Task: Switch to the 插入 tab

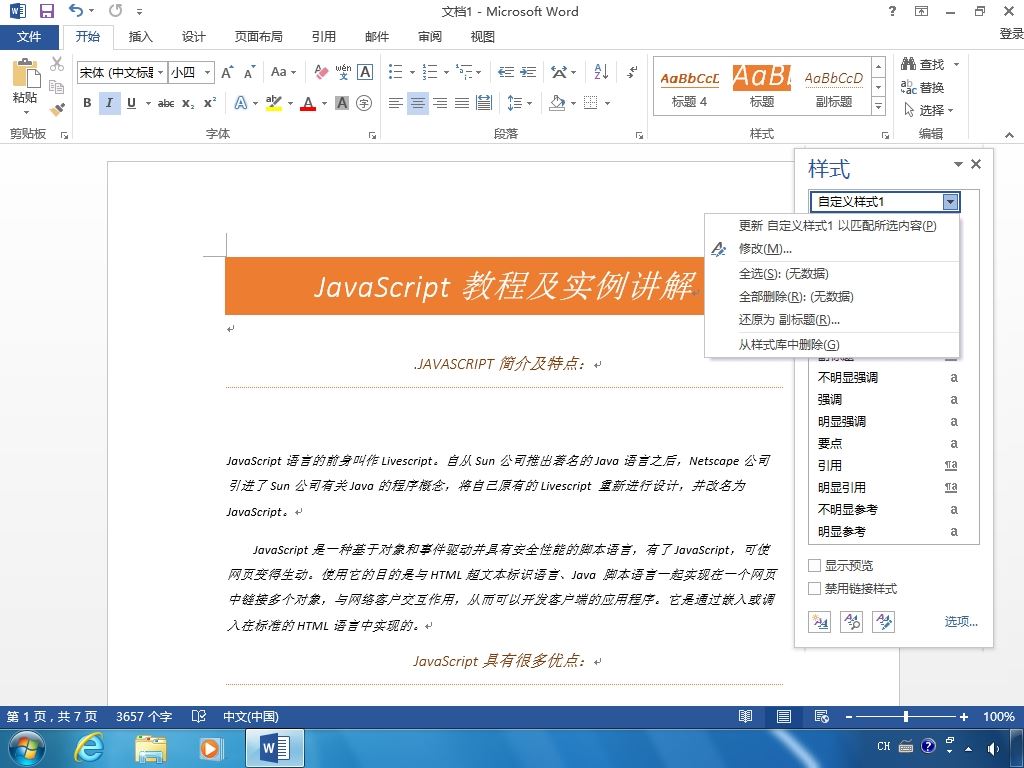Action: point(140,37)
